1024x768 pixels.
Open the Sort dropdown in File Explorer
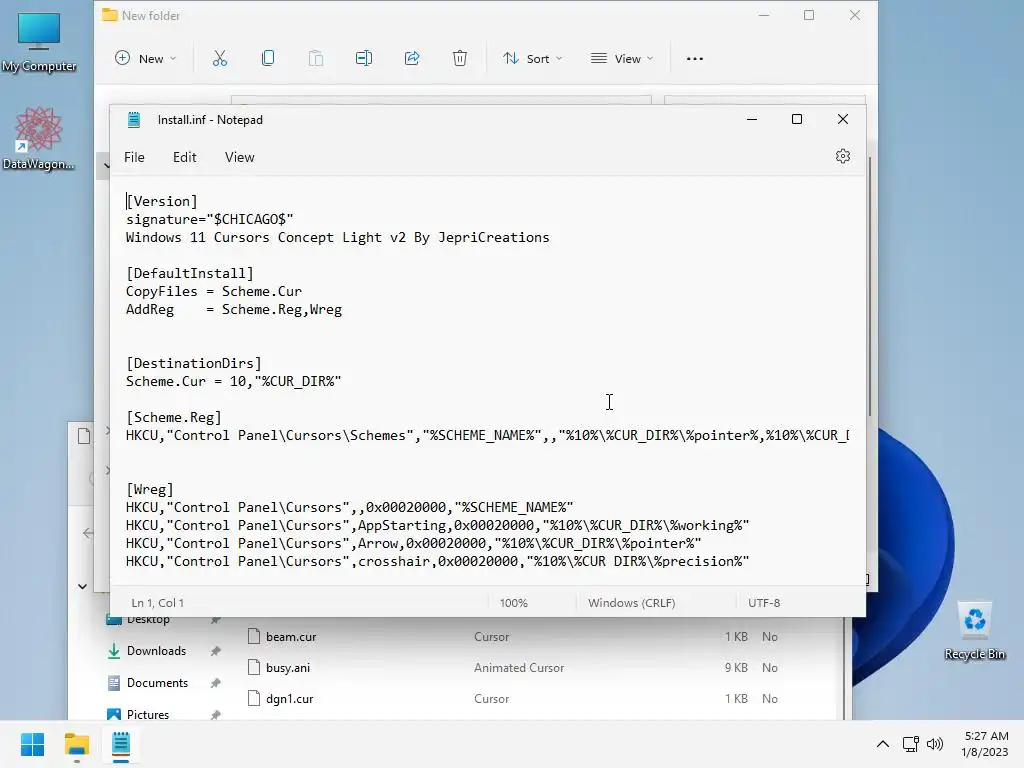(x=532, y=59)
